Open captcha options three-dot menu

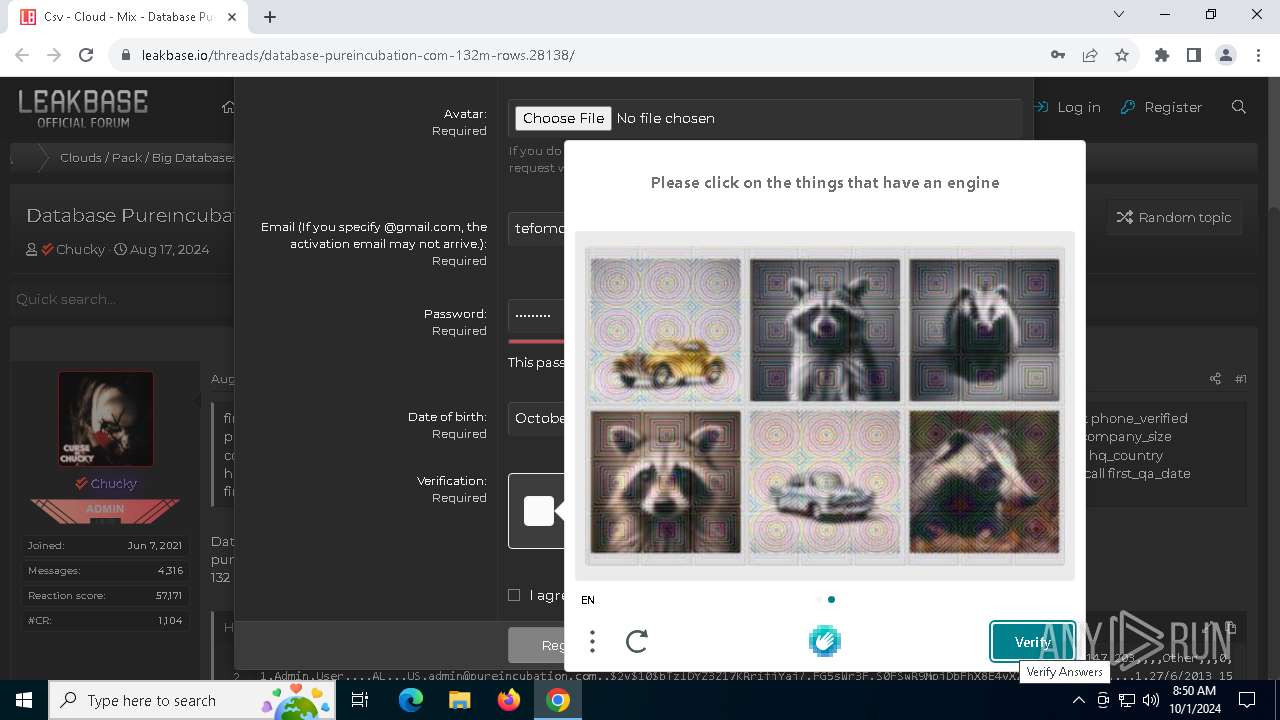[x=592, y=641]
